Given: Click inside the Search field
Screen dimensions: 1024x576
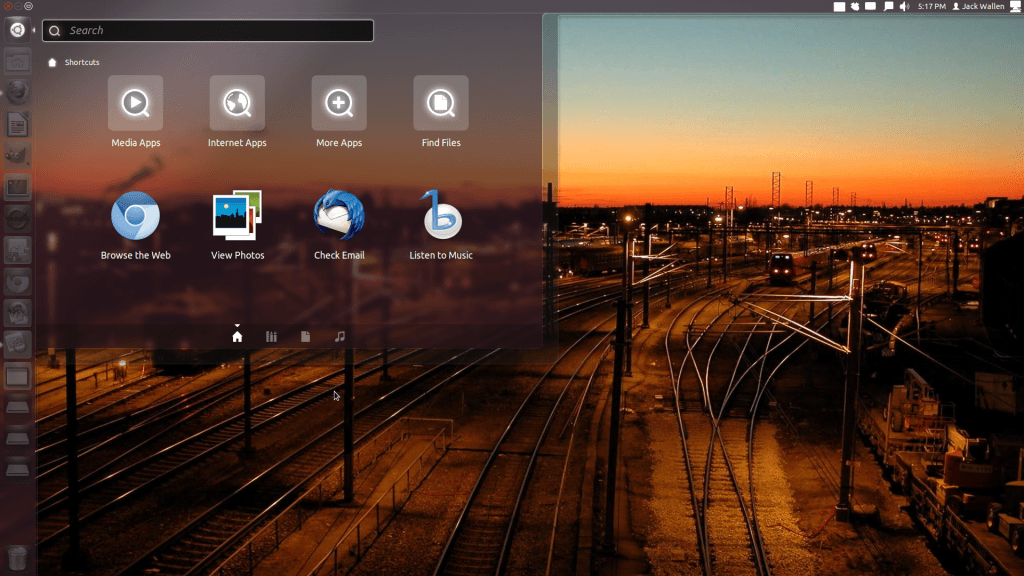Looking at the screenshot, I should click(207, 30).
